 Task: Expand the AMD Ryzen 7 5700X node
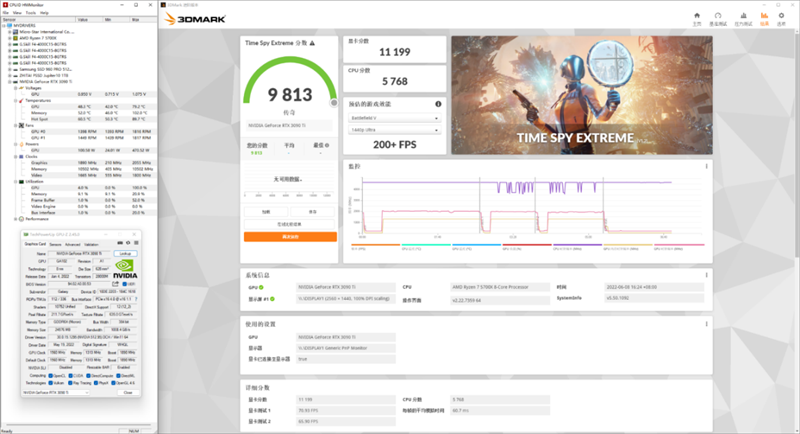tap(9, 38)
